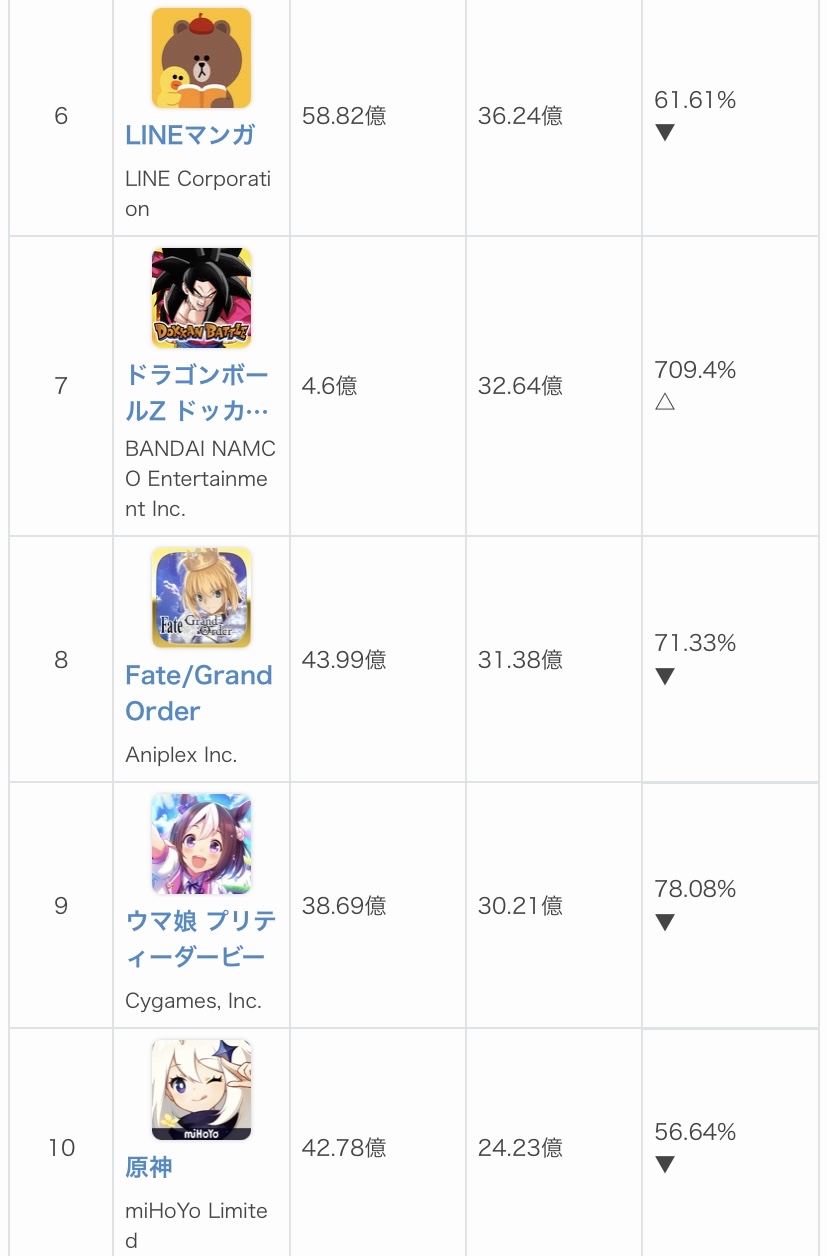
Task: Select the down arrow under 78.08%
Action: click(665, 923)
